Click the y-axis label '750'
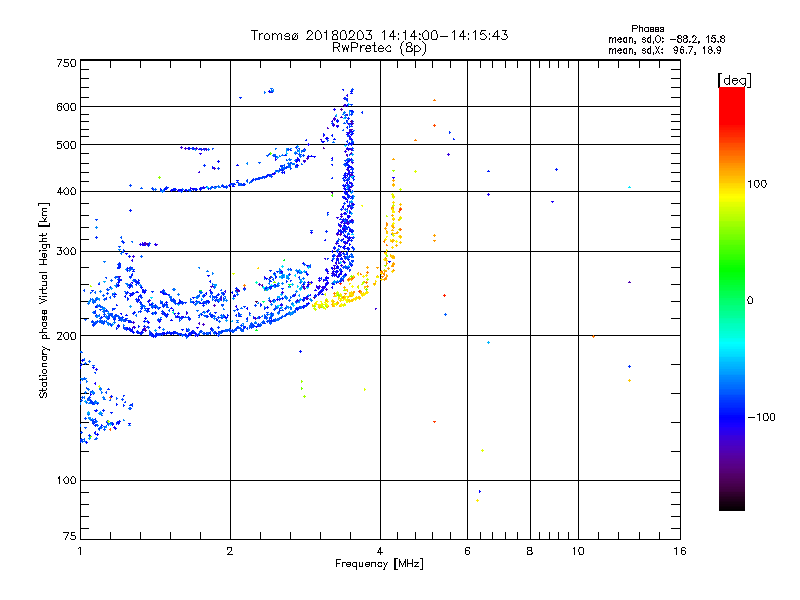The image size is (800, 600). click(66, 63)
